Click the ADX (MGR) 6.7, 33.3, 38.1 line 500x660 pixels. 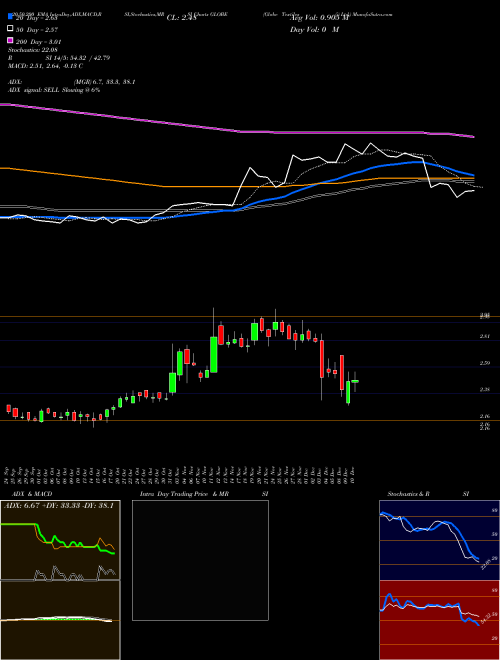click(72, 82)
